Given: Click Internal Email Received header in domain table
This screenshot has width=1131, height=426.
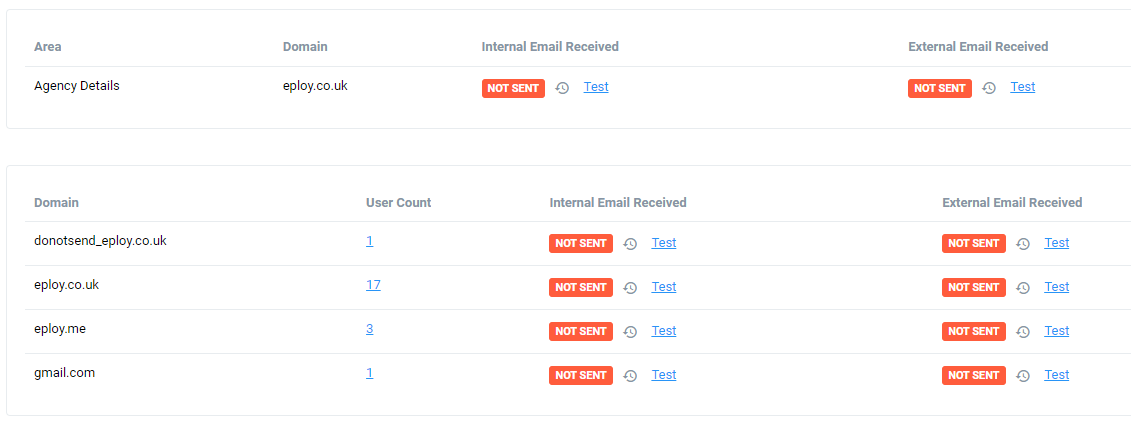Looking at the screenshot, I should (x=617, y=203).
